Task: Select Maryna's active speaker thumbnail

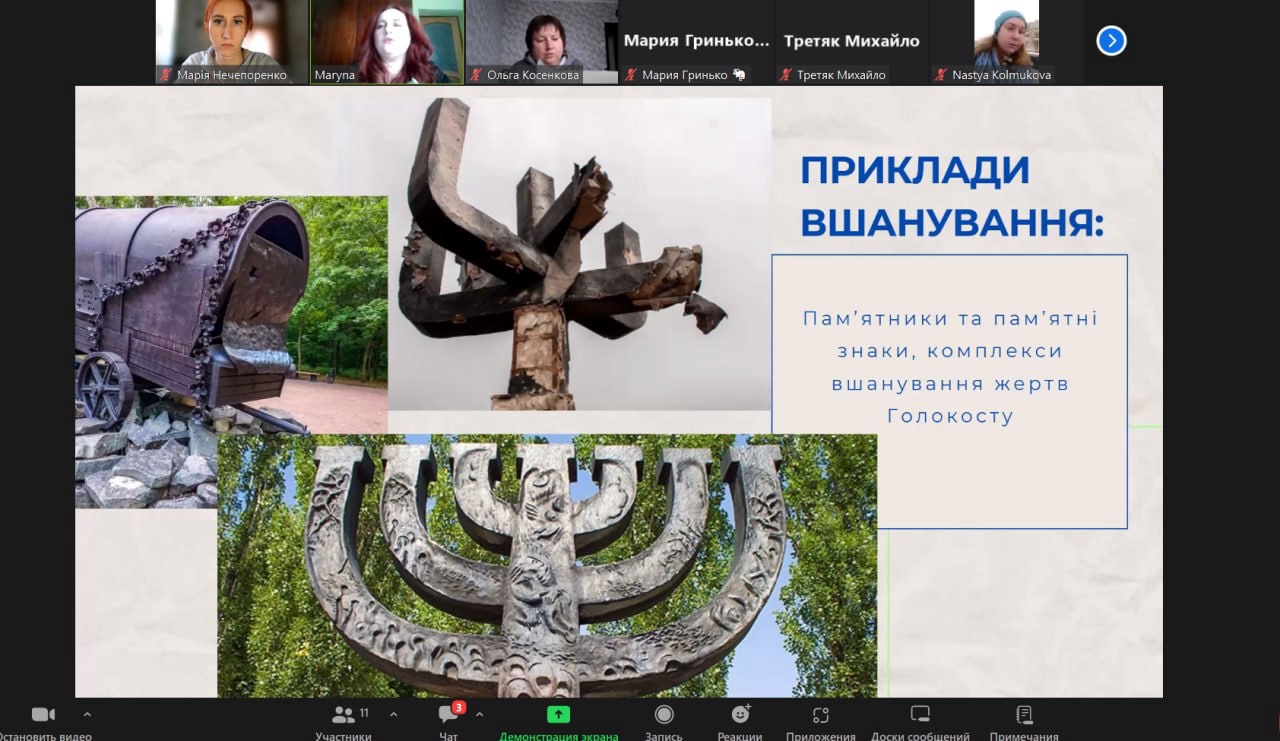Action: click(387, 41)
